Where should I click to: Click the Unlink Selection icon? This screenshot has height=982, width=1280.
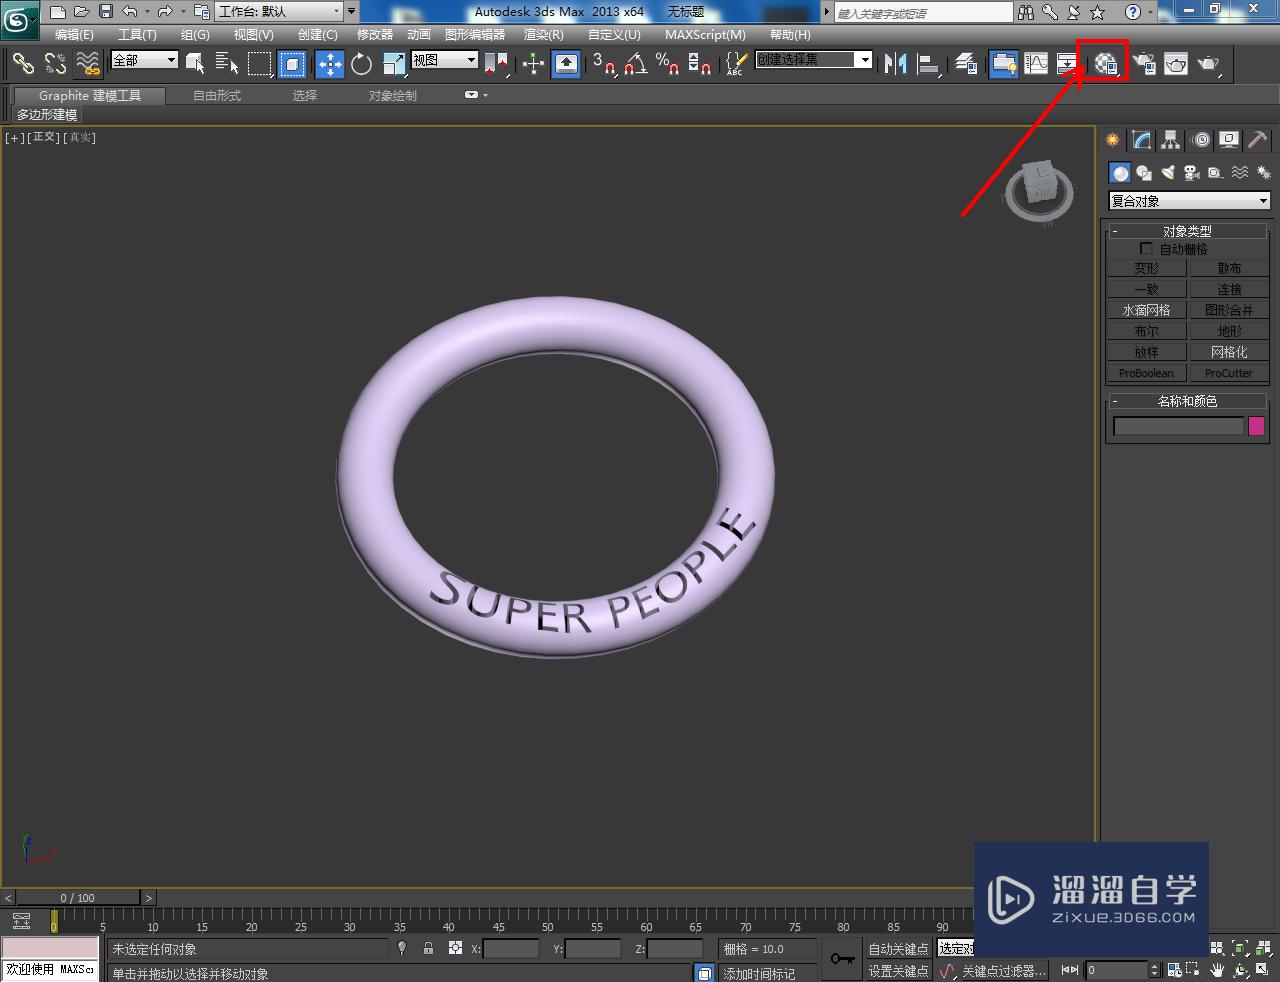[x=55, y=63]
